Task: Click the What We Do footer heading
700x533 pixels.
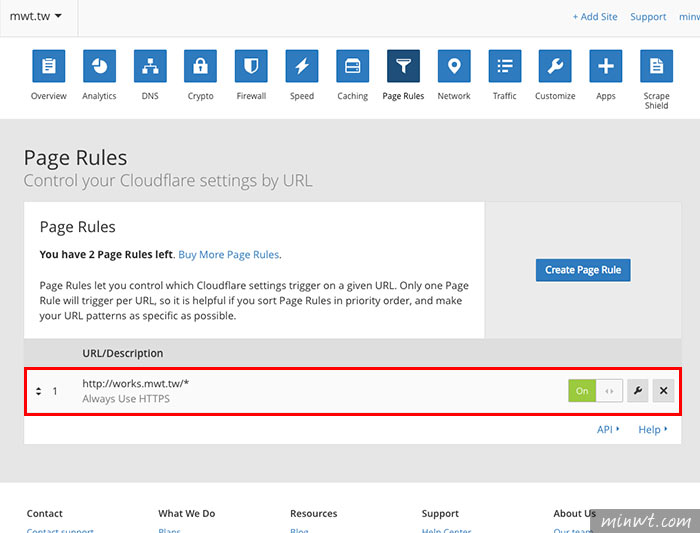Action: click(x=187, y=513)
